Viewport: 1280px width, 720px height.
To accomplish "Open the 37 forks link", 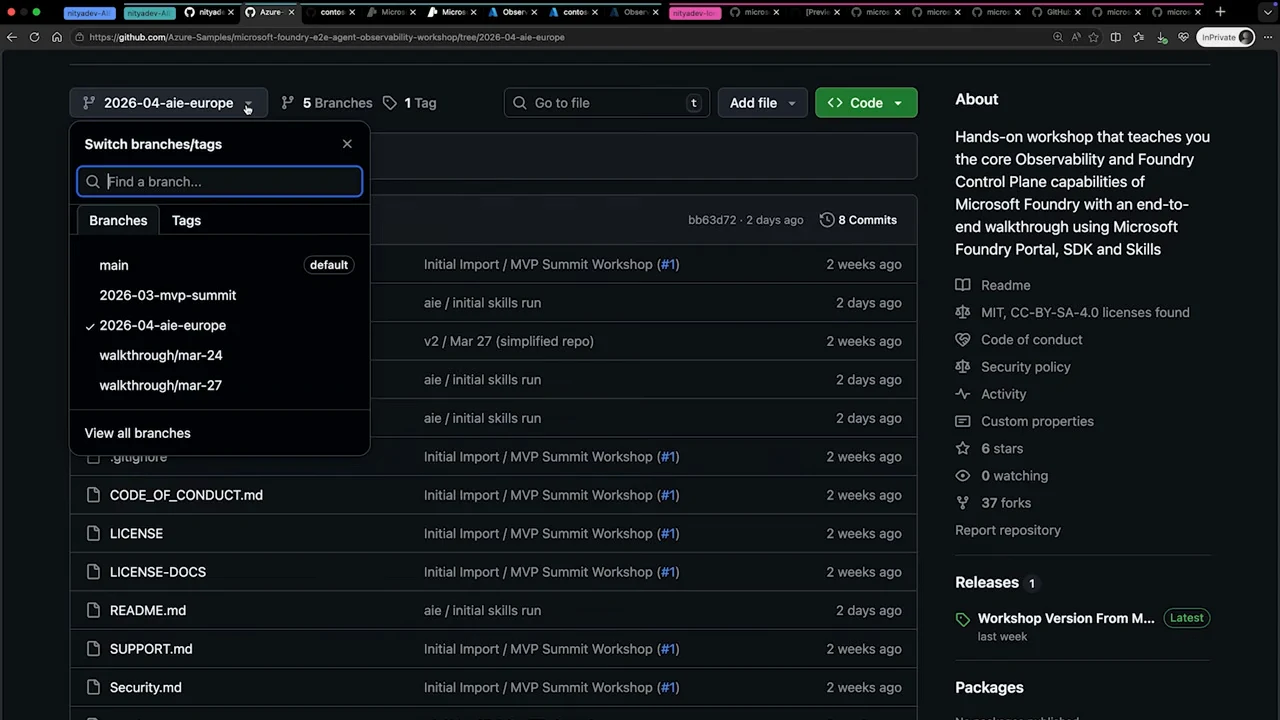I will click(x=1006, y=503).
